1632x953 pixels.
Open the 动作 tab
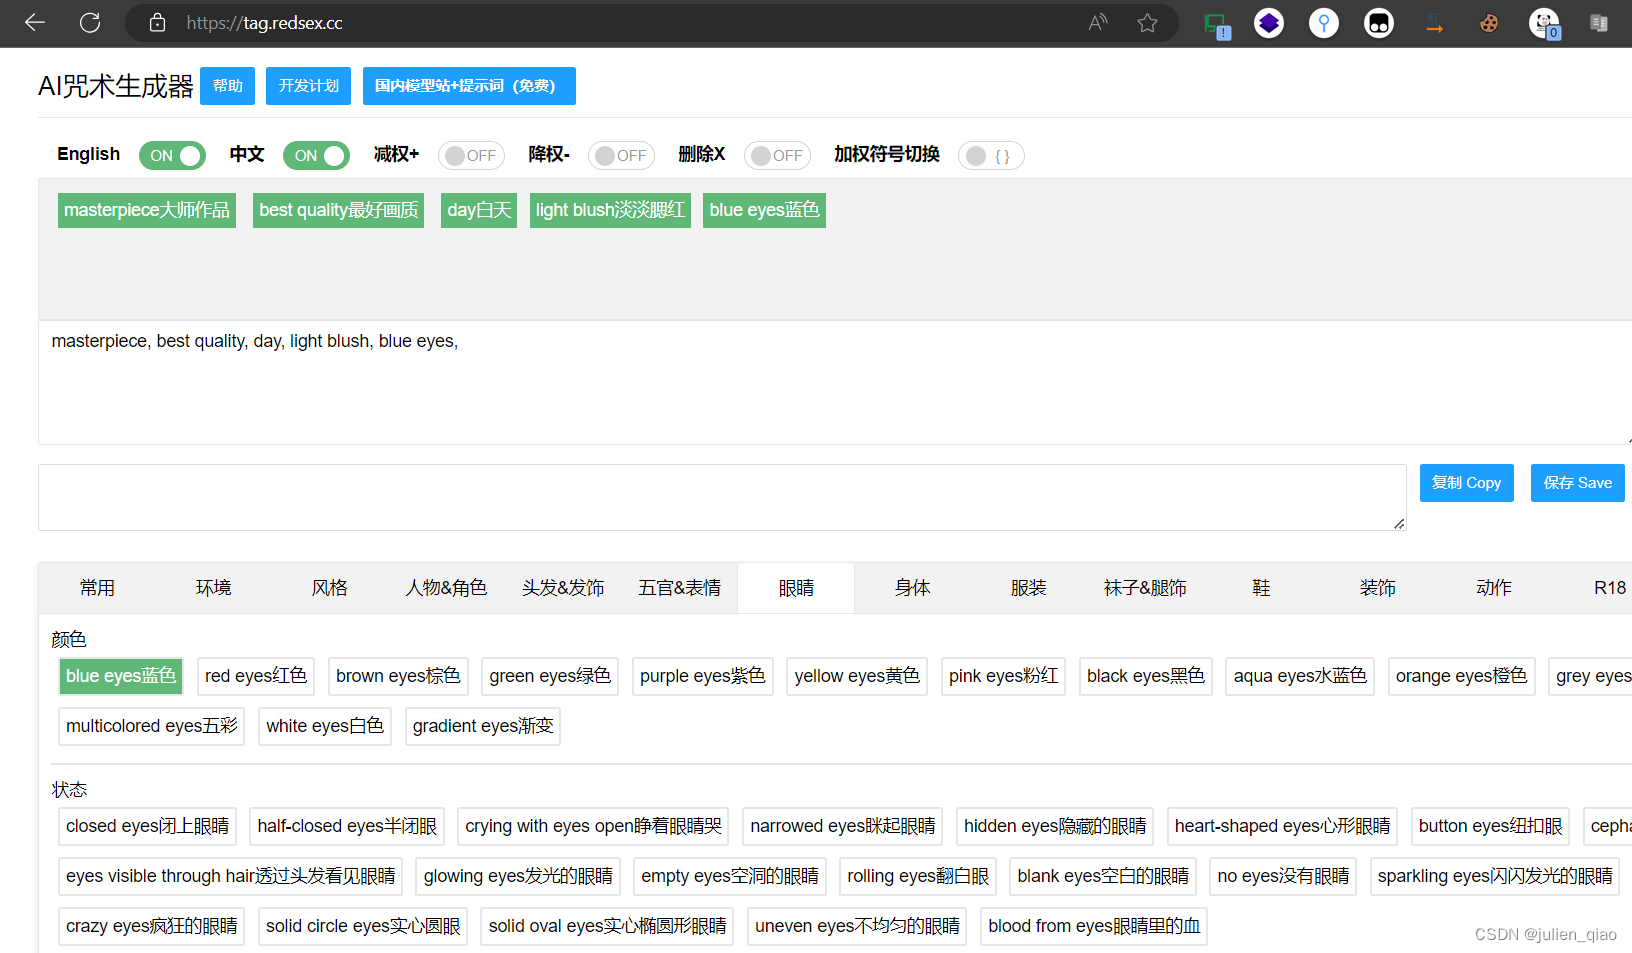click(1493, 588)
